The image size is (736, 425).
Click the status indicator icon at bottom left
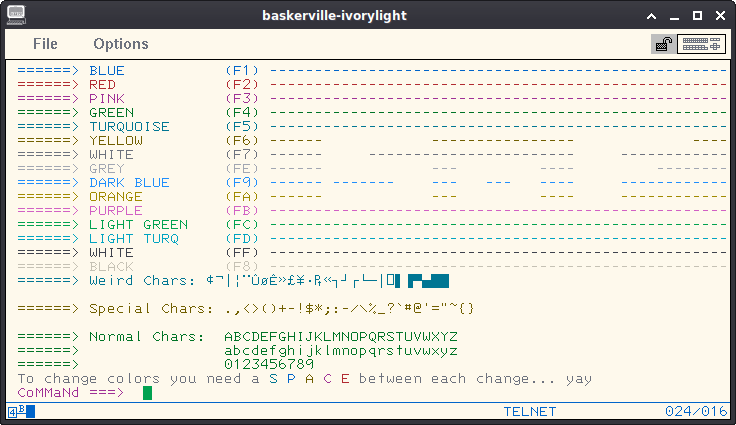pyautogui.click(x=21, y=411)
